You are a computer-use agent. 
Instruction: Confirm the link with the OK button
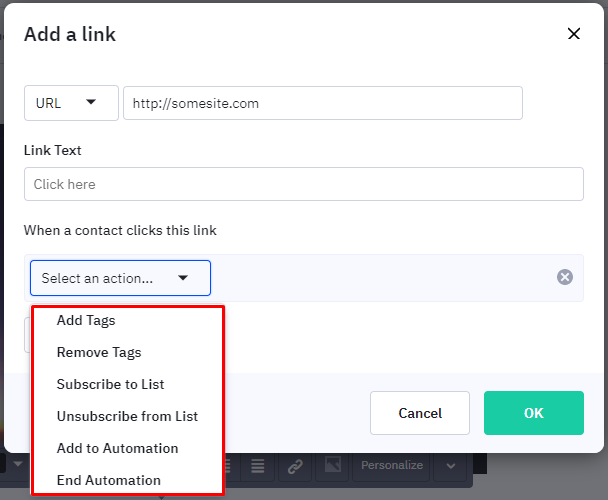[x=534, y=413]
